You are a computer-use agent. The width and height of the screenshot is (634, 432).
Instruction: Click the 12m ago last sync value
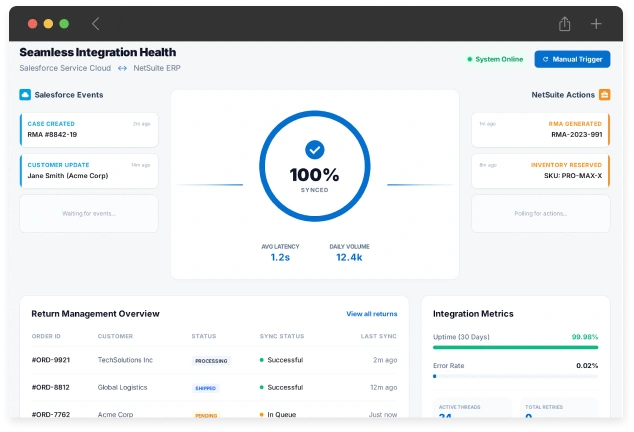pyautogui.click(x=384, y=388)
